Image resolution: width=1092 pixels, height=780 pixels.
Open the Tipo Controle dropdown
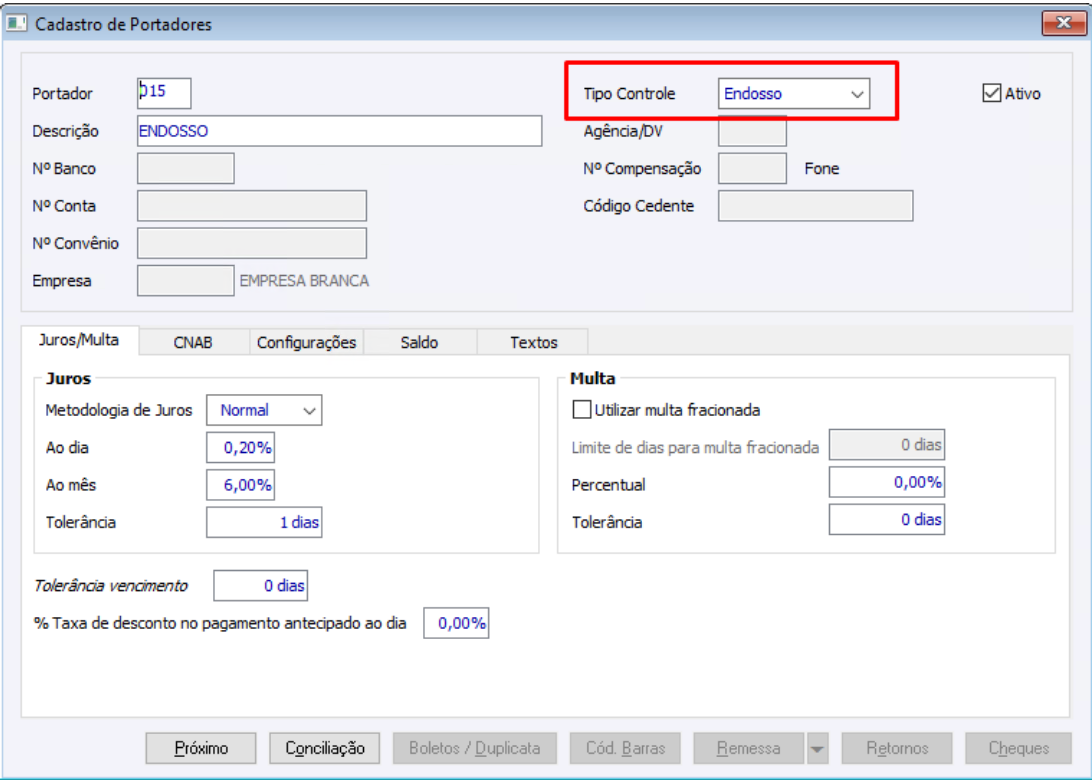click(794, 93)
